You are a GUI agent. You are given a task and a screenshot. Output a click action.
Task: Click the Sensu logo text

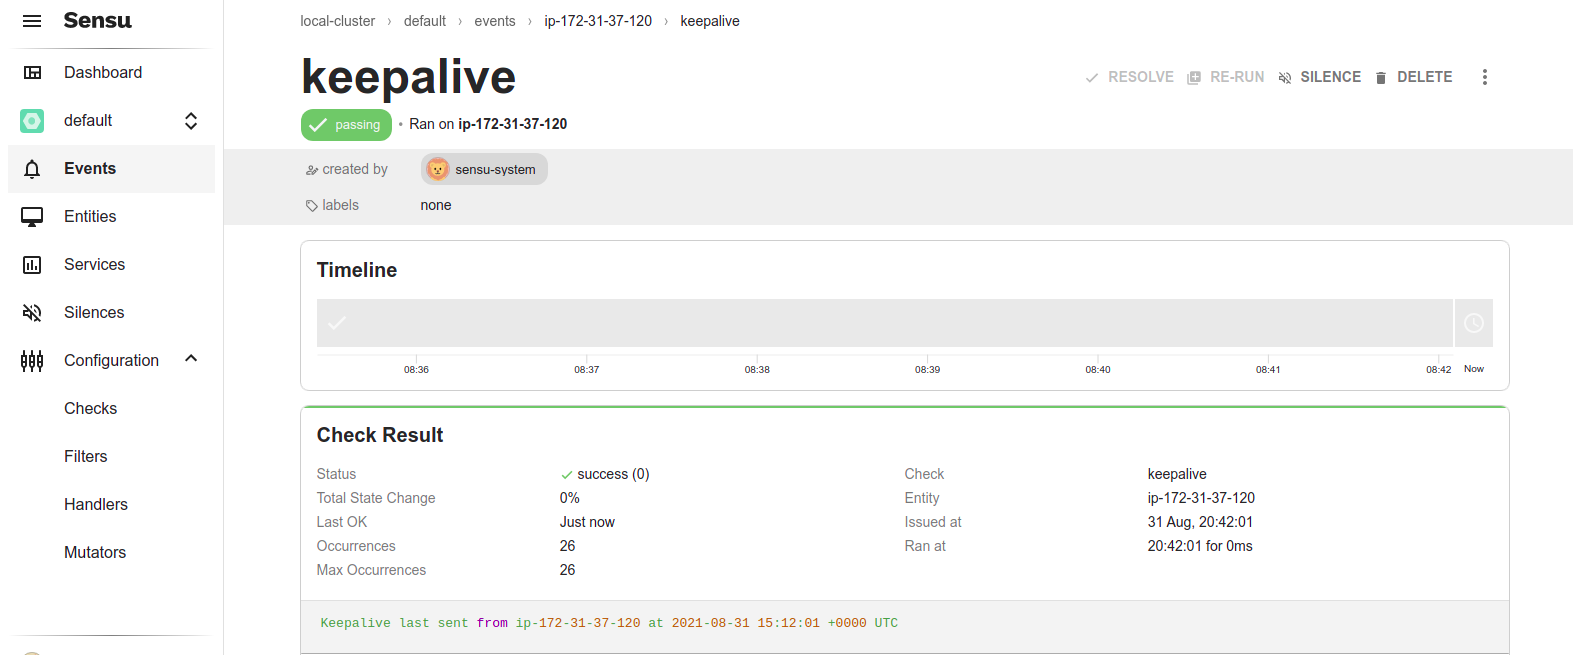97,21
